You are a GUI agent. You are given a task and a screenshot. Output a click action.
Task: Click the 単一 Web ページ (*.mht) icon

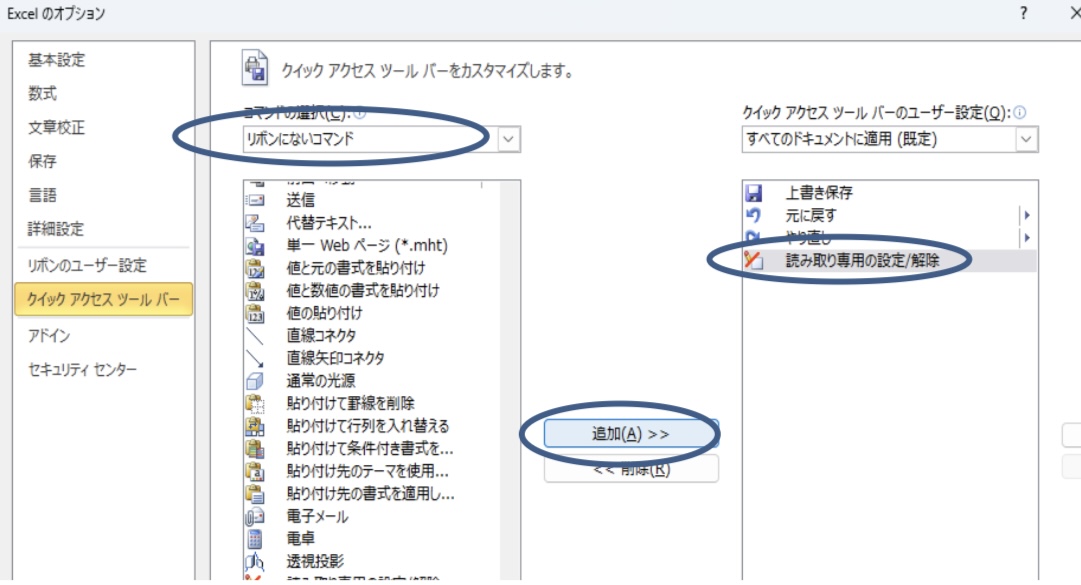pyautogui.click(x=254, y=246)
